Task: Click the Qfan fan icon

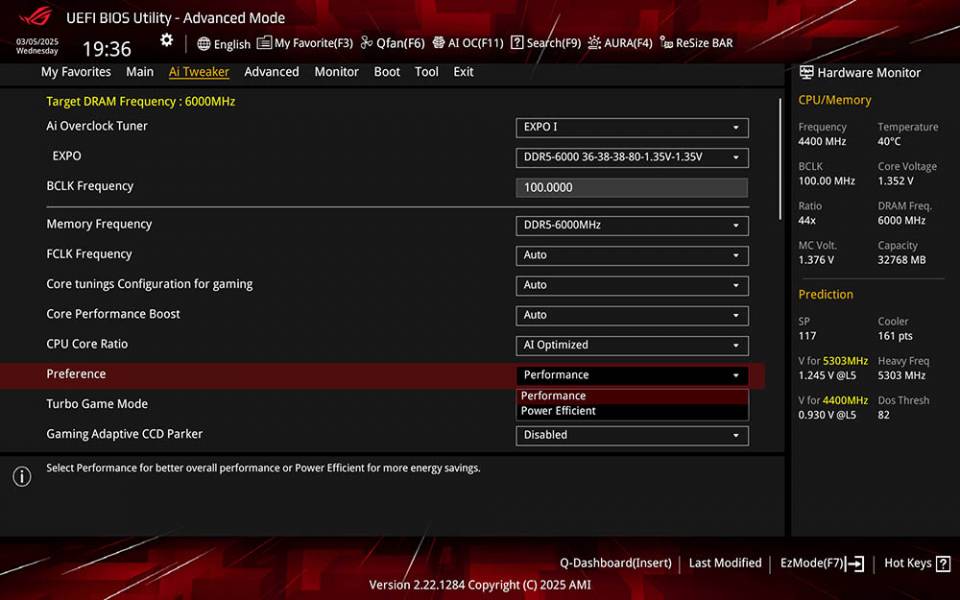Action: pos(367,42)
